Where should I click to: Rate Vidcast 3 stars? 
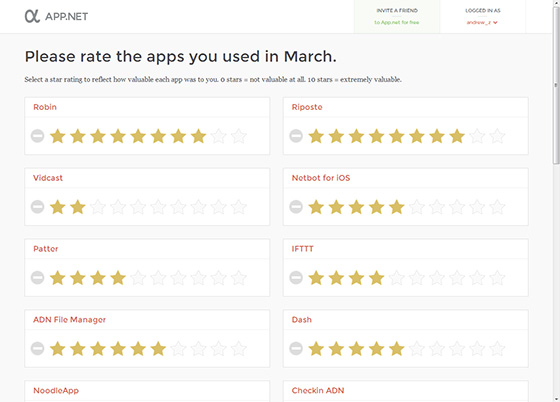pos(98,207)
